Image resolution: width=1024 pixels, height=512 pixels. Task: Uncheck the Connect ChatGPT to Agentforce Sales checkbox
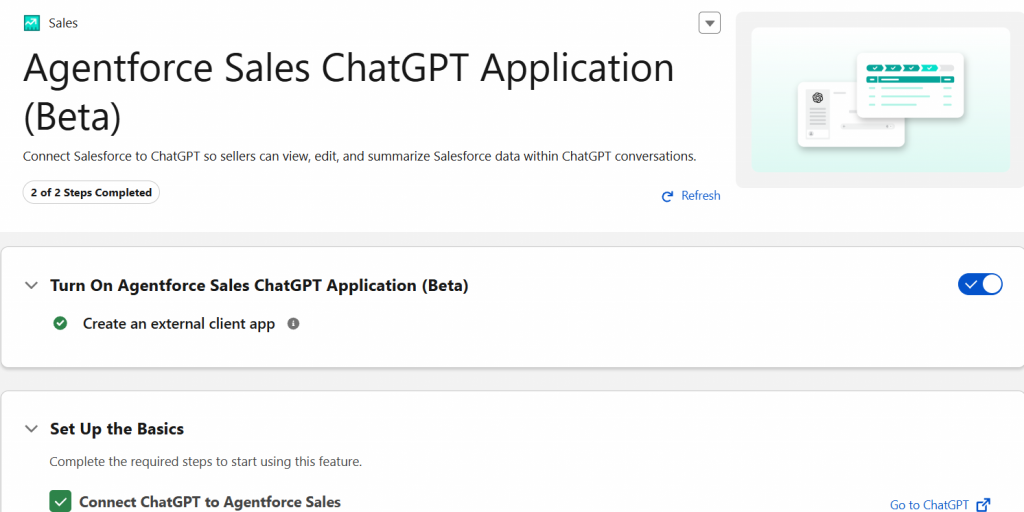click(x=61, y=502)
